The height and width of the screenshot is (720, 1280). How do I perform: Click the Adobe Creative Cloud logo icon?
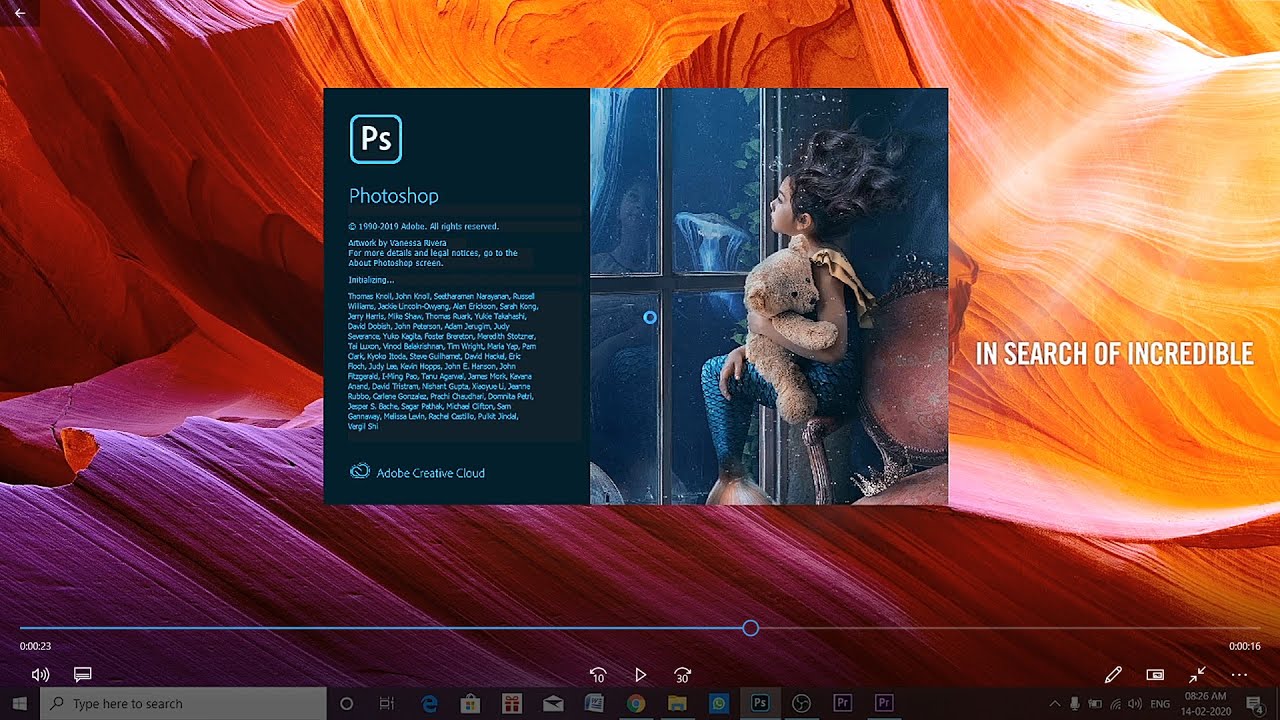(x=360, y=471)
